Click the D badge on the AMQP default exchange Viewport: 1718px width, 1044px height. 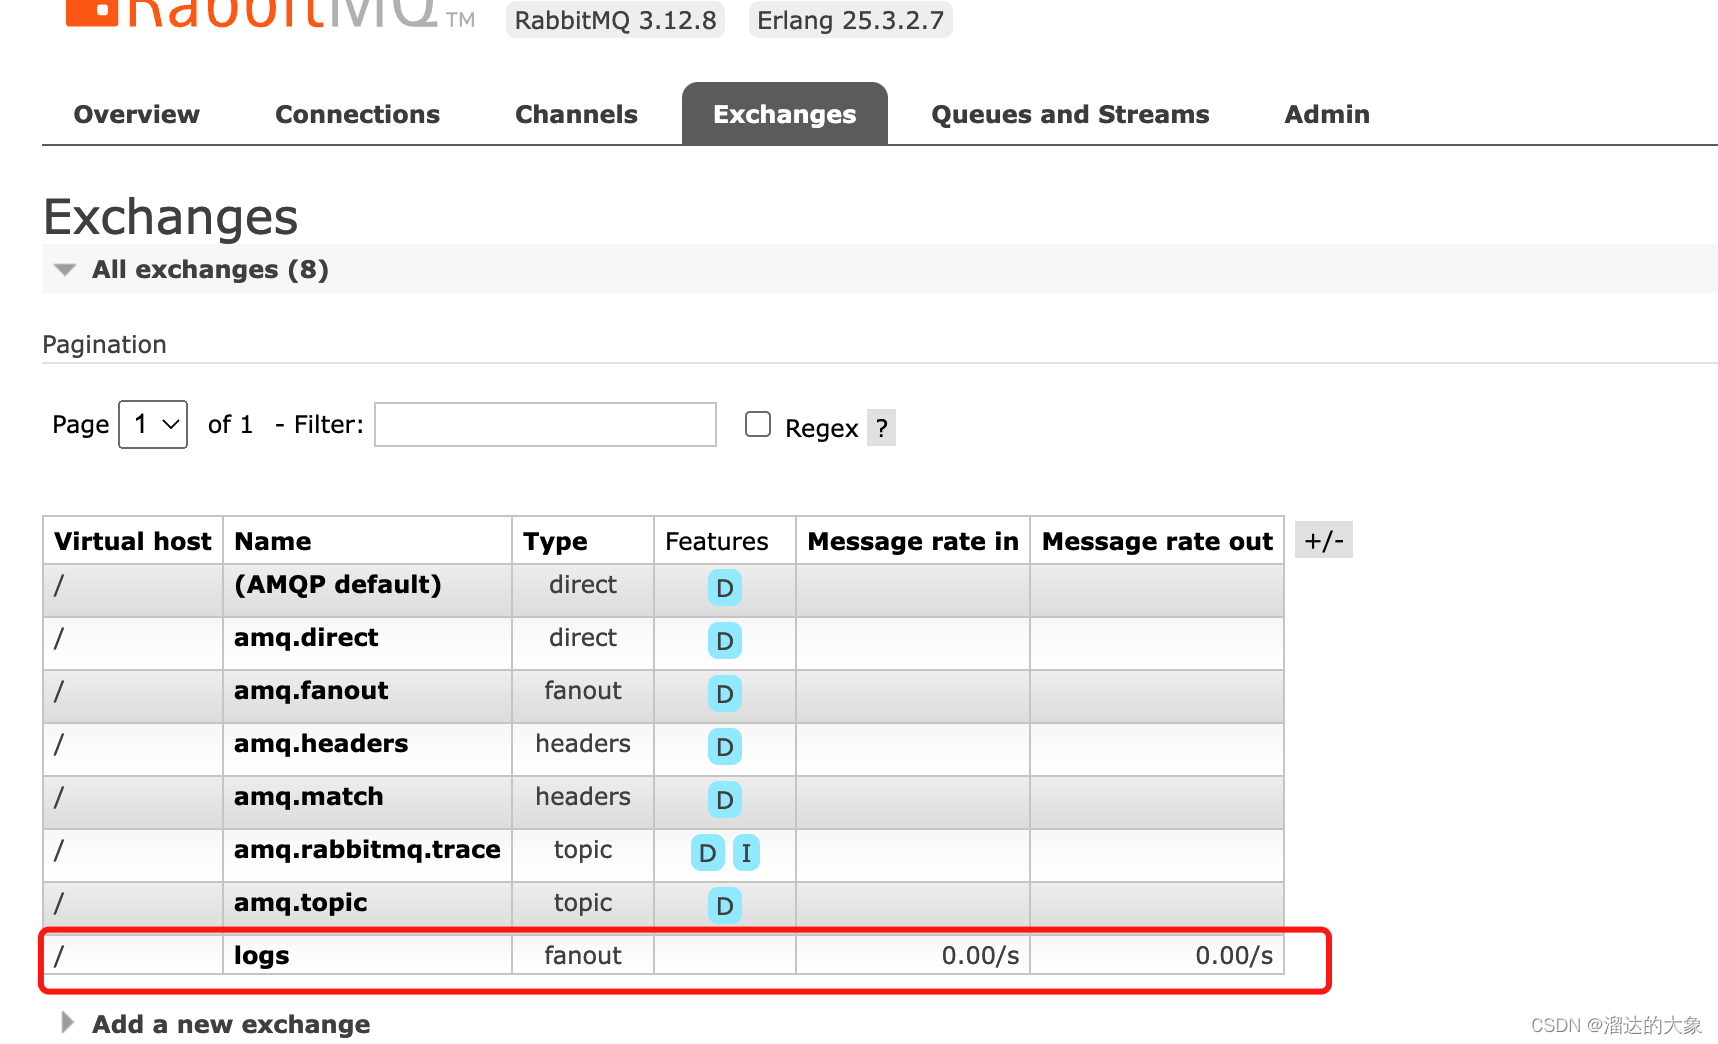coord(724,588)
